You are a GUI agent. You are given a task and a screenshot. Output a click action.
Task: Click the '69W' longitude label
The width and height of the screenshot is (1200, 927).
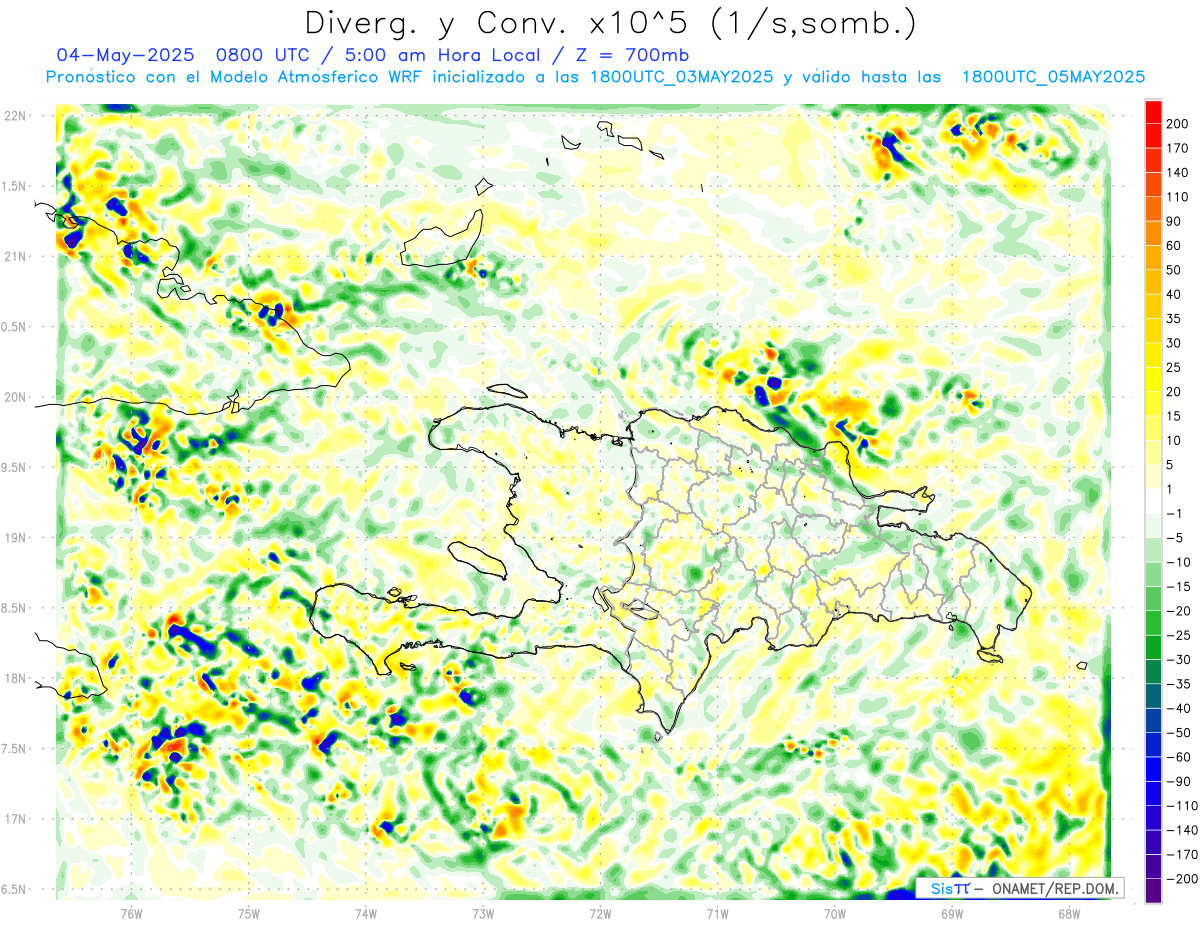click(x=951, y=913)
